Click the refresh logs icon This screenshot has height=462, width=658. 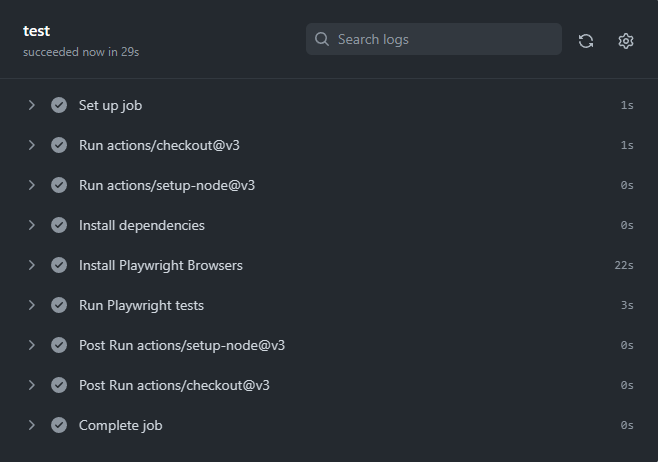pos(586,41)
